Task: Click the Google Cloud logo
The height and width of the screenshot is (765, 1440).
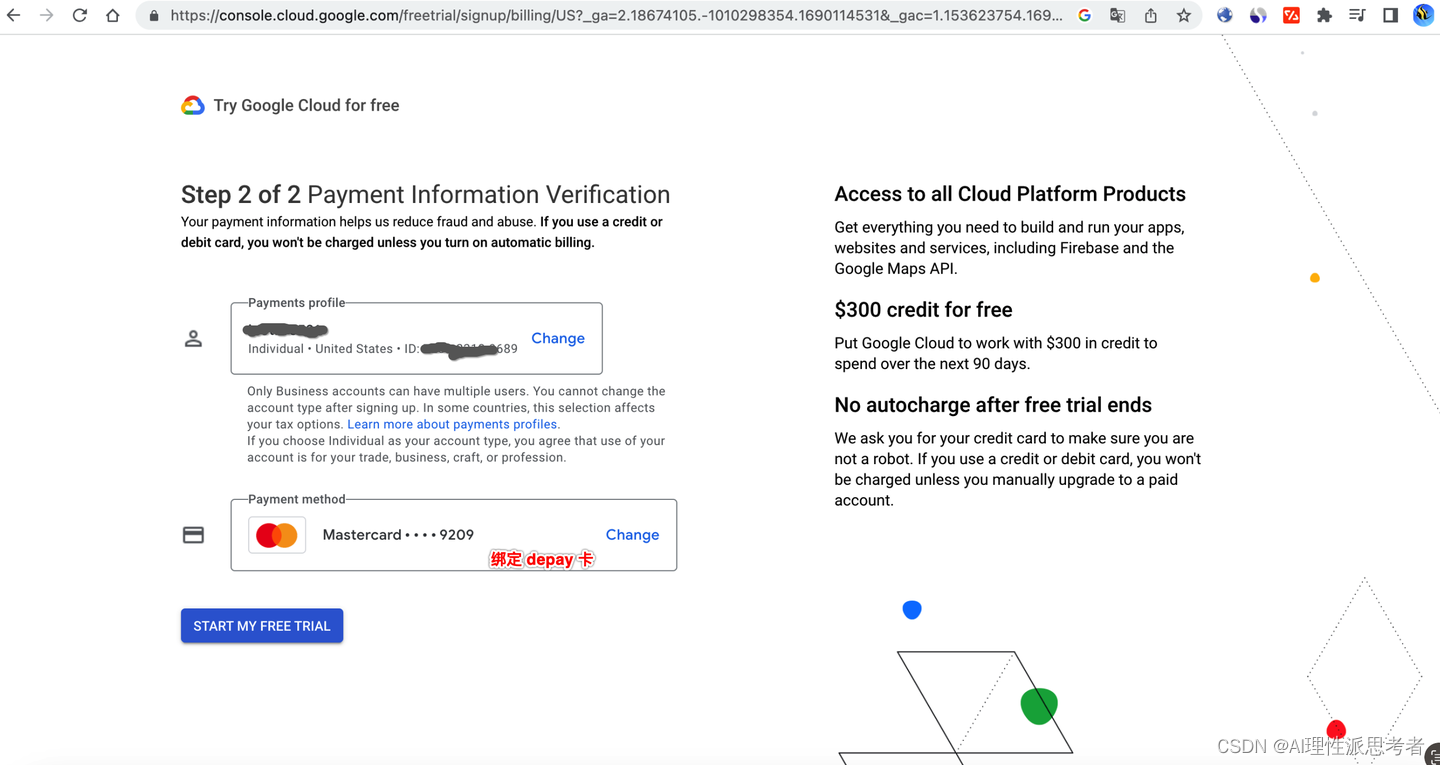Action: (x=193, y=106)
